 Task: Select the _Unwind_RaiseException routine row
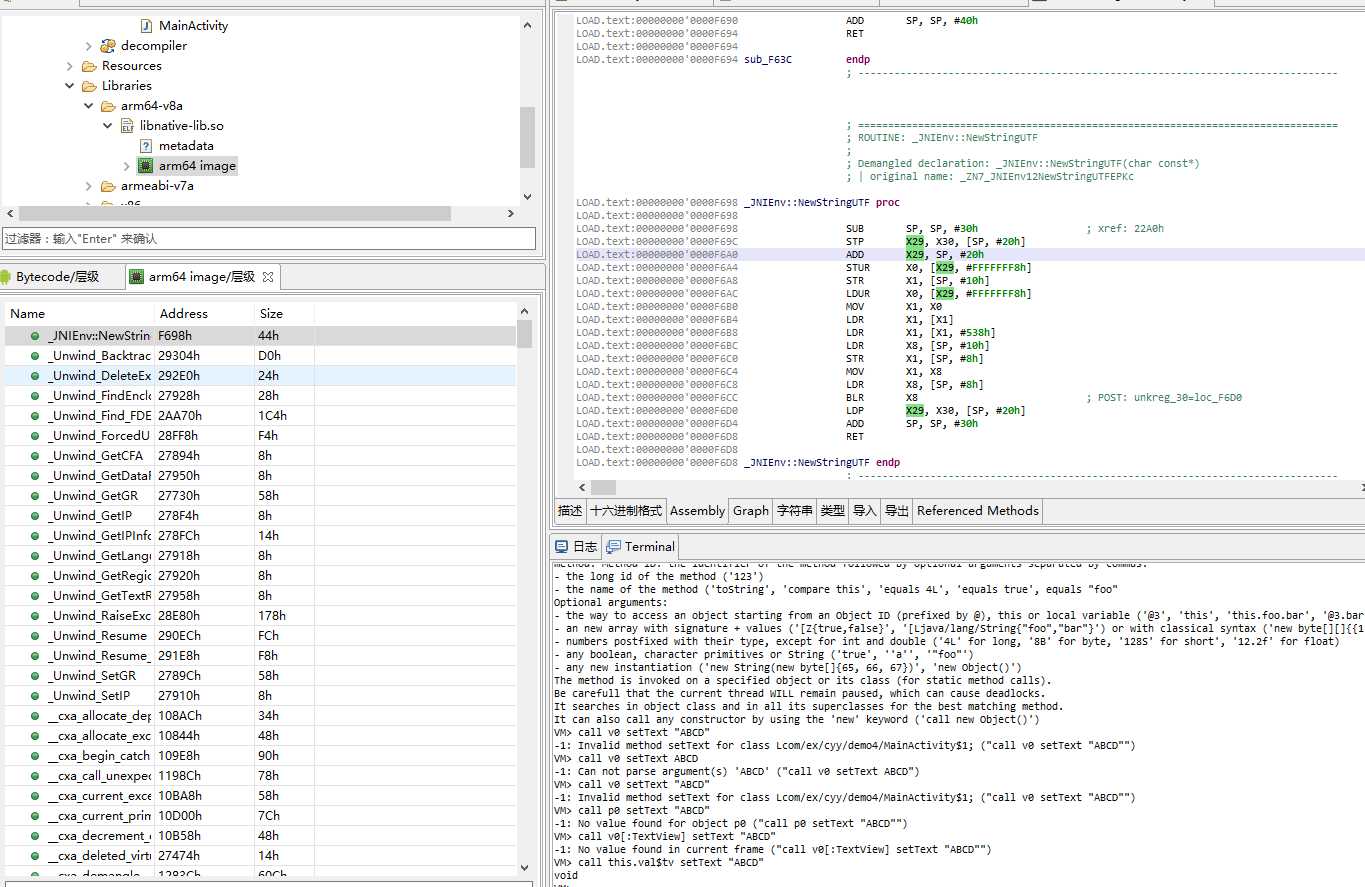(x=260, y=616)
